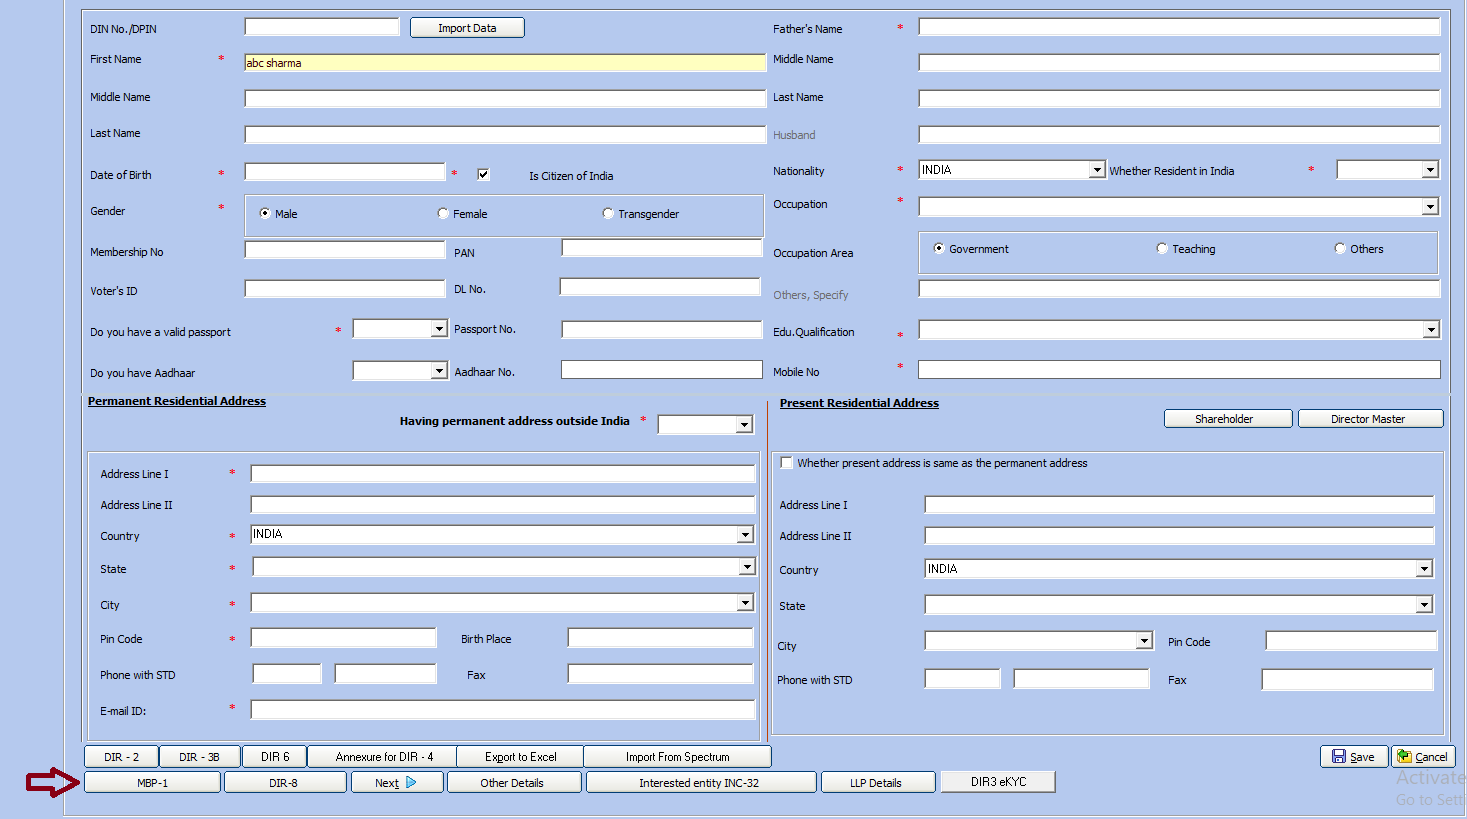Click permanent address Pin Code field
This screenshot has height=819, width=1467.
click(344, 638)
